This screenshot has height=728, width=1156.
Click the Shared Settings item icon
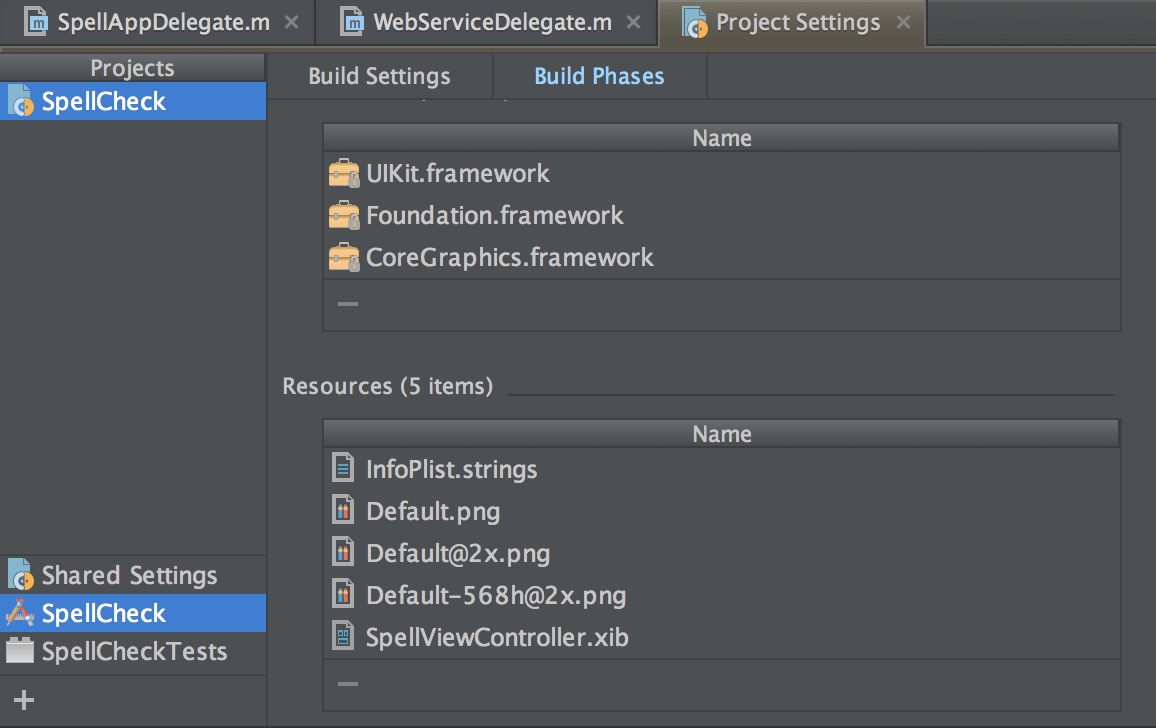tap(22, 575)
